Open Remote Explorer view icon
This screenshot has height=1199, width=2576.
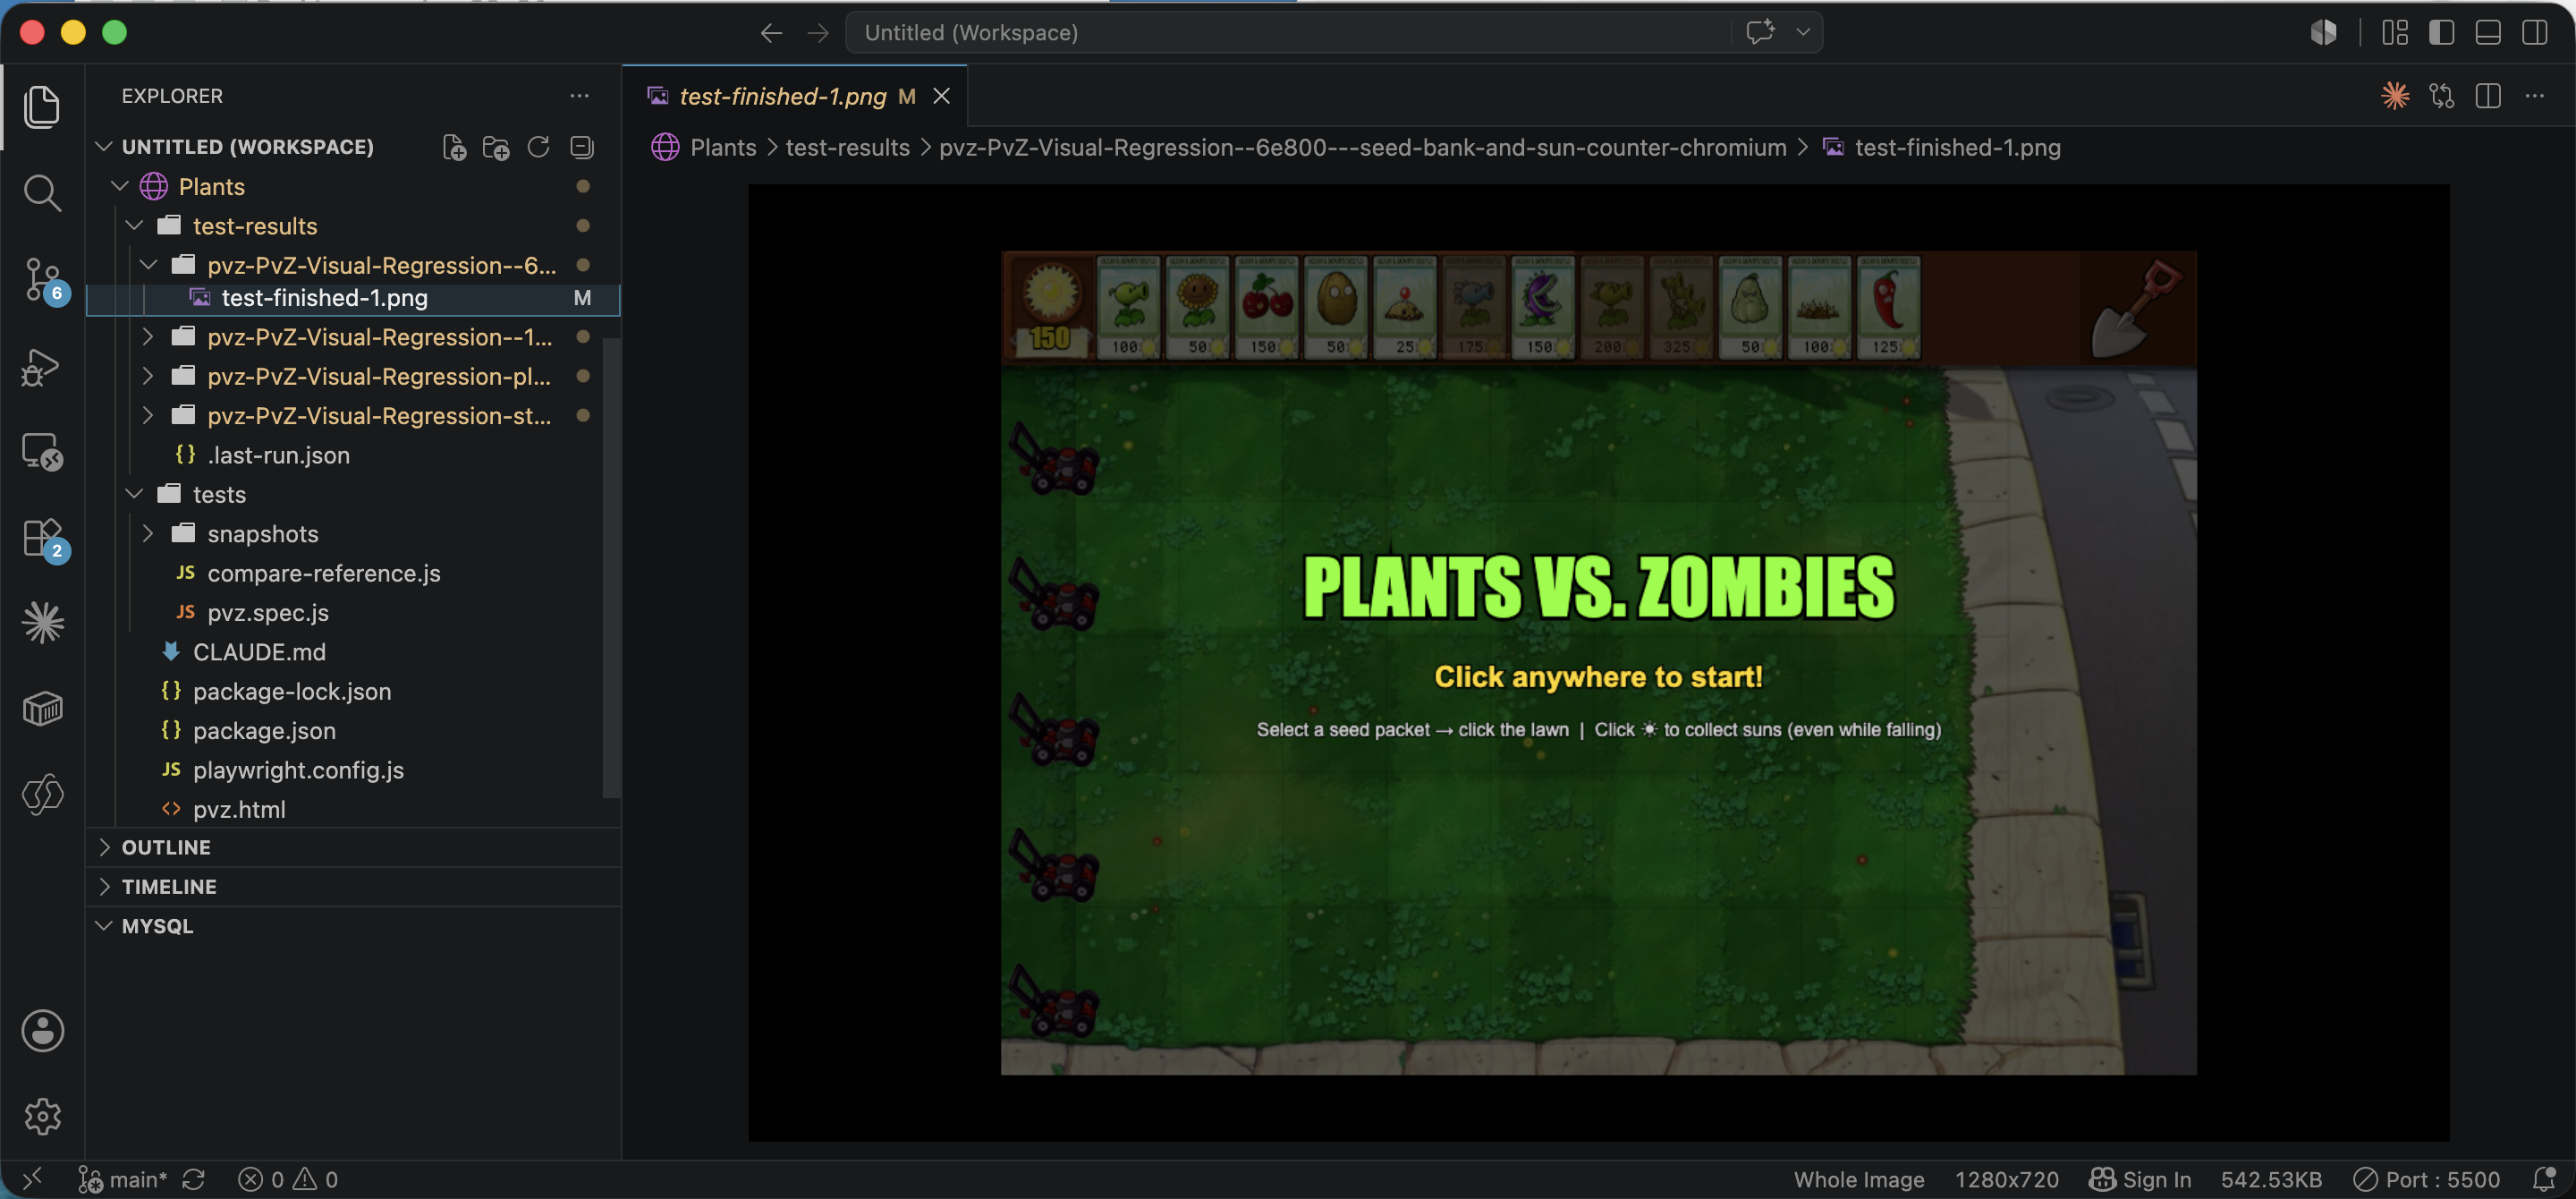coord(42,452)
